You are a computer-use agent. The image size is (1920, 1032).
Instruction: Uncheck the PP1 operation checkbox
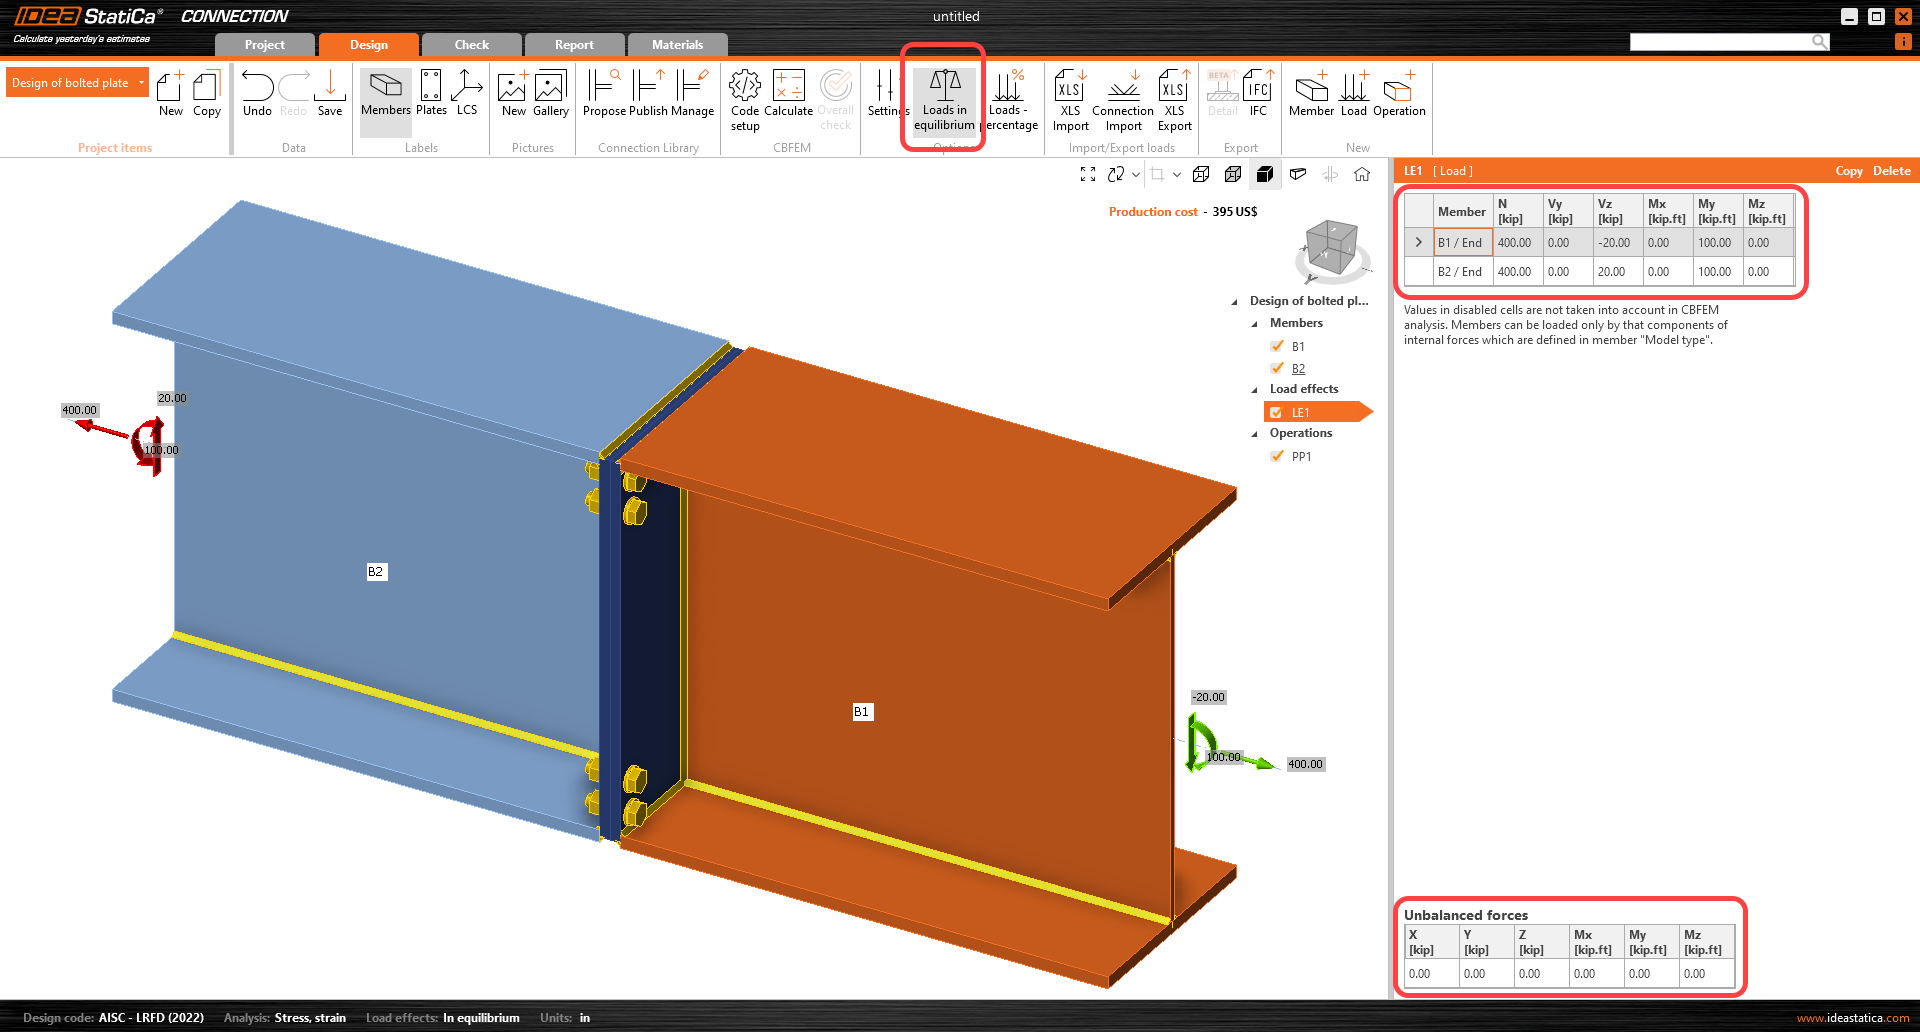[1277, 456]
